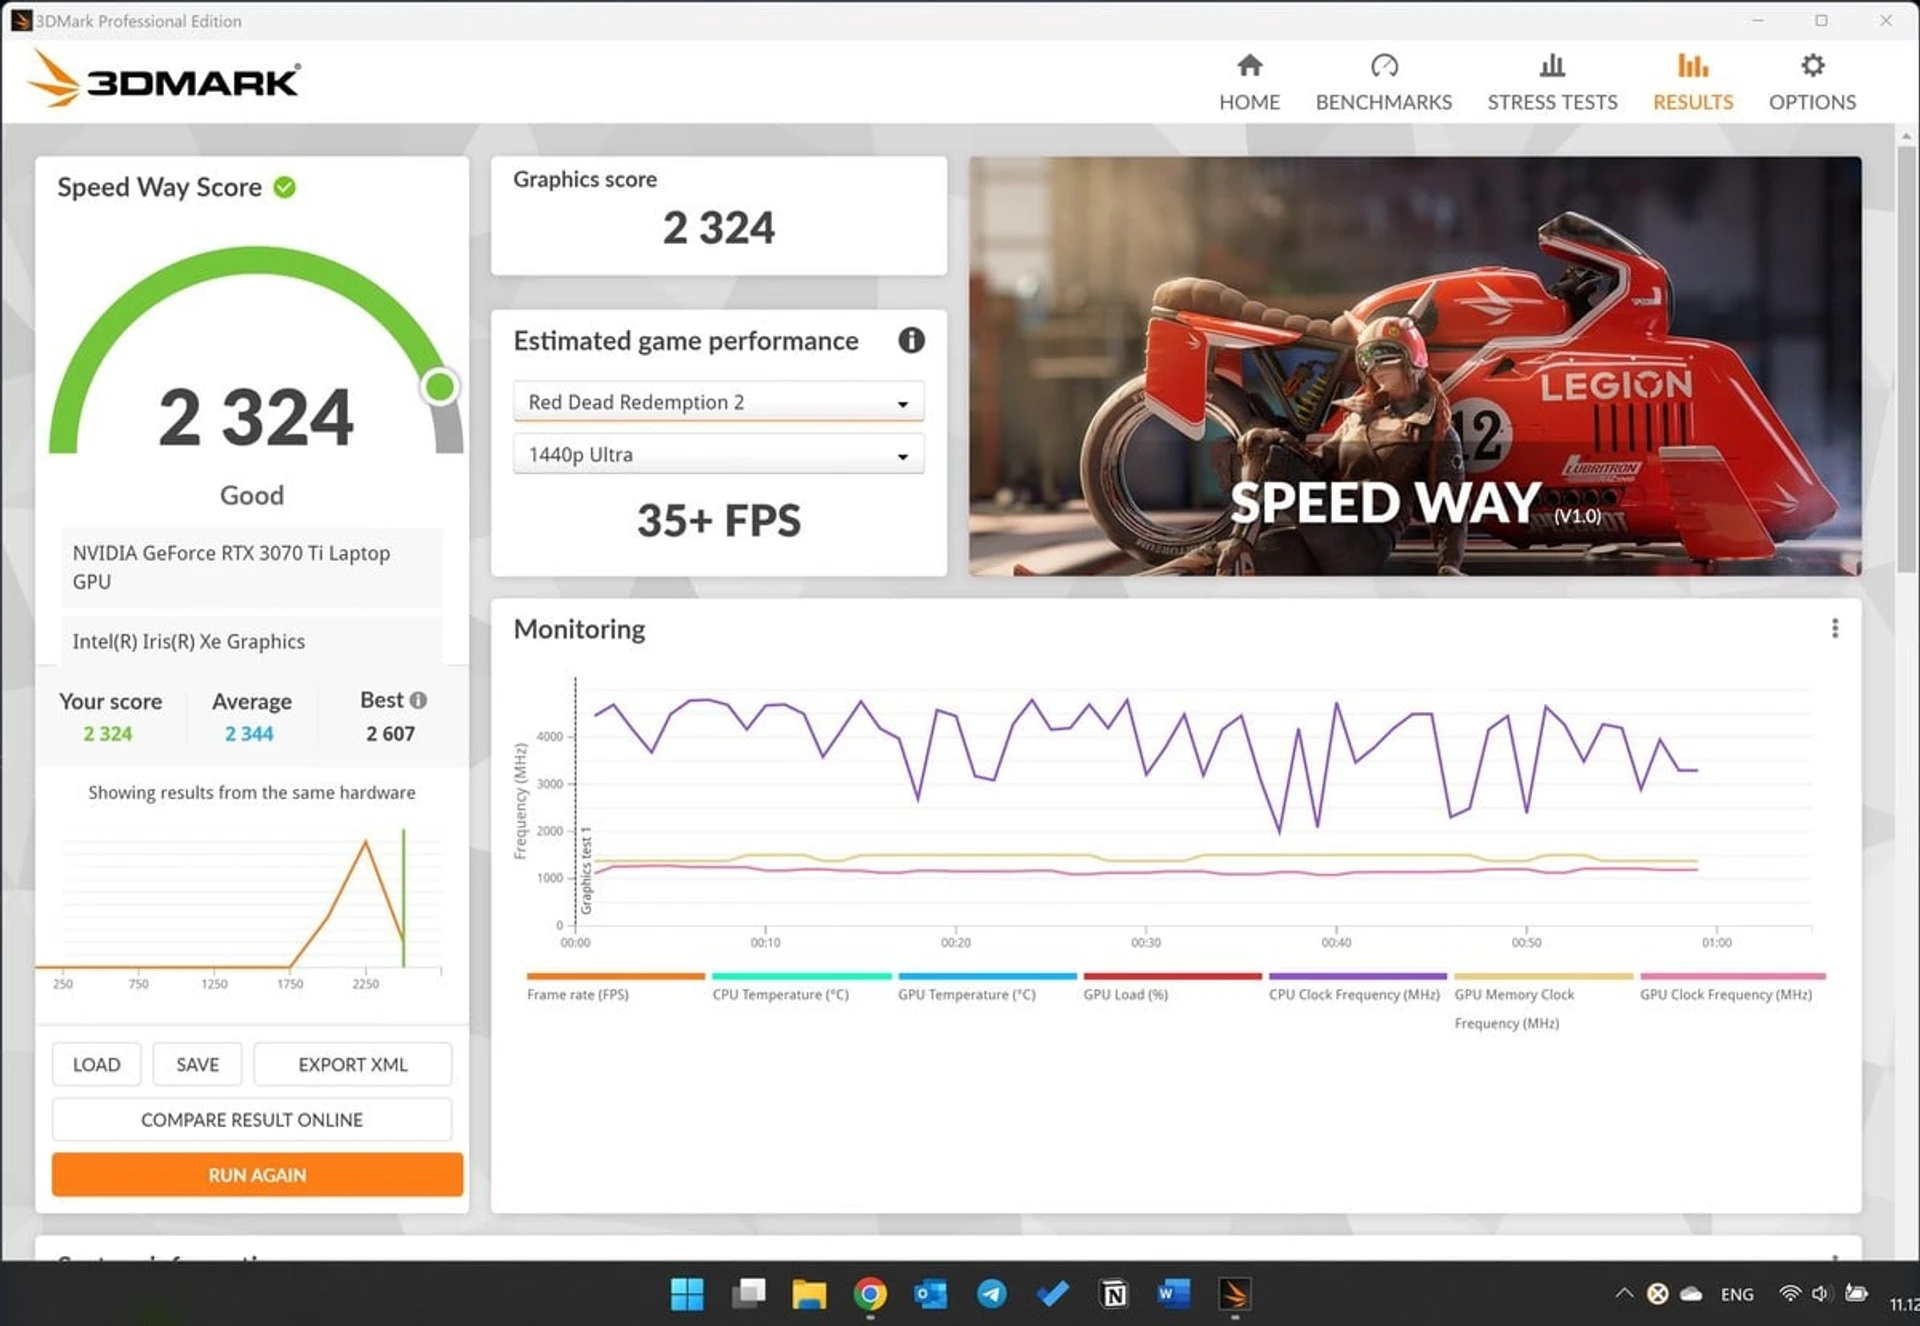Image resolution: width=1920 pixels, height=1326 pixels.
Task: Click the LOAD button
Action: click(x=96, y=1064)
